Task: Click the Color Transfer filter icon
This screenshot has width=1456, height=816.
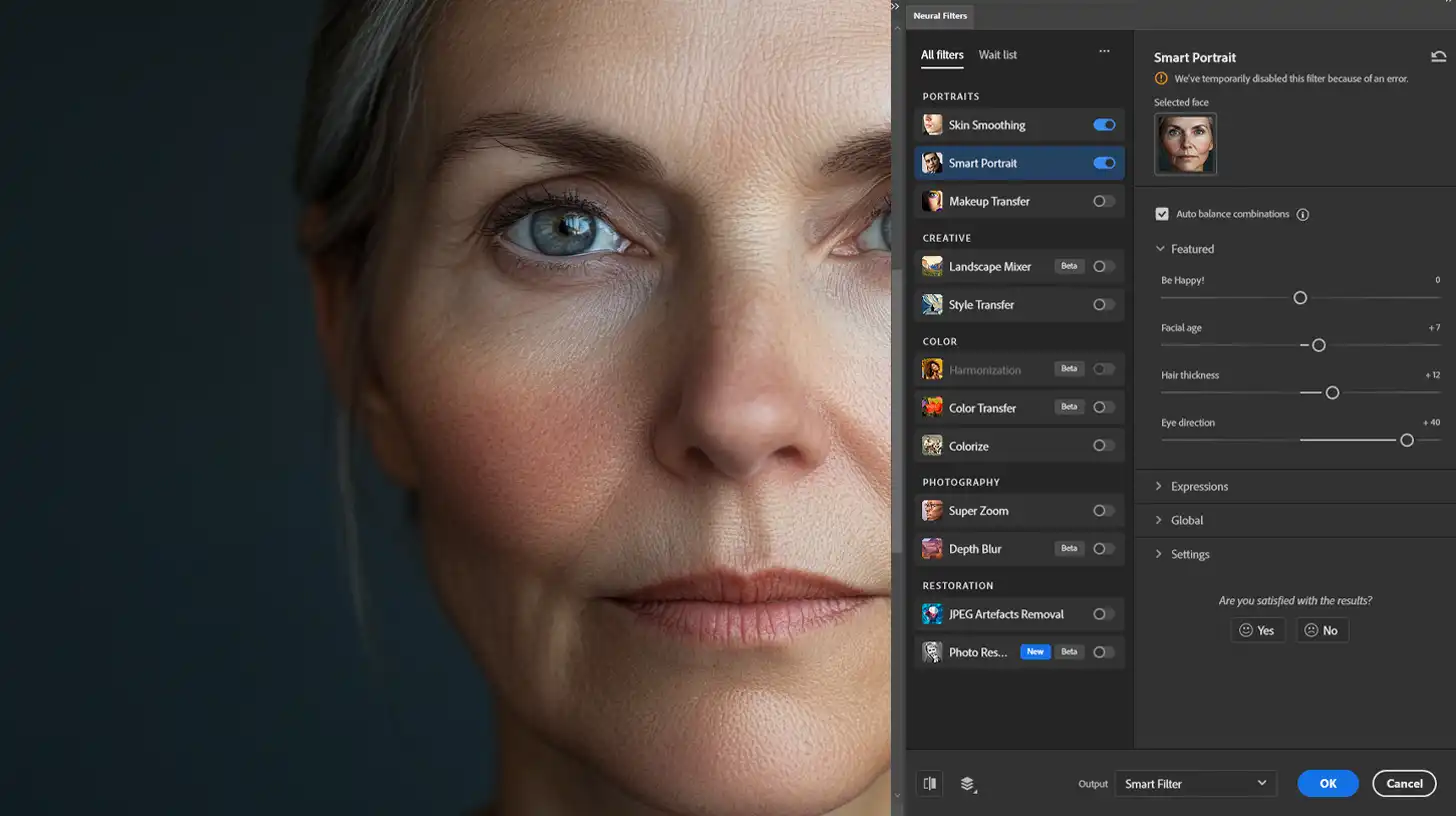Action: 932,408
